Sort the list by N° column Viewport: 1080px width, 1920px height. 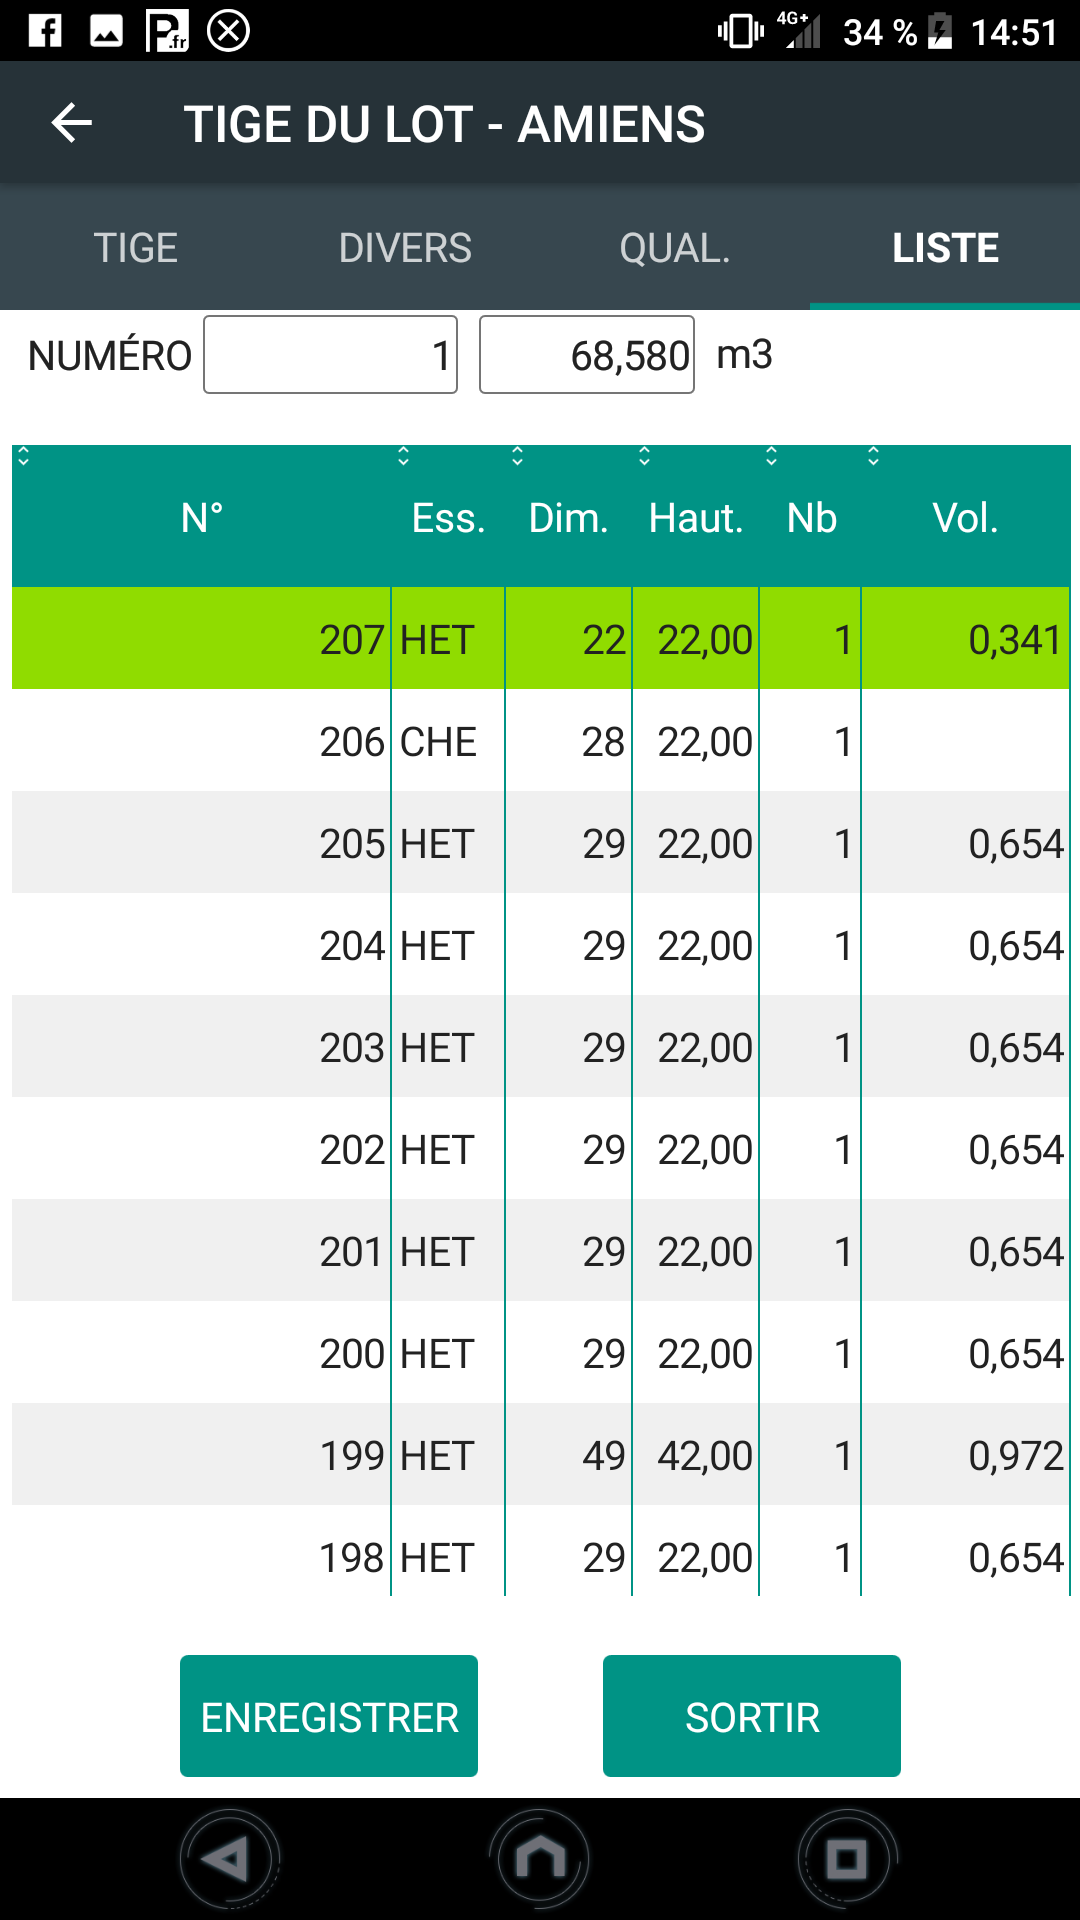click(201, 517)
